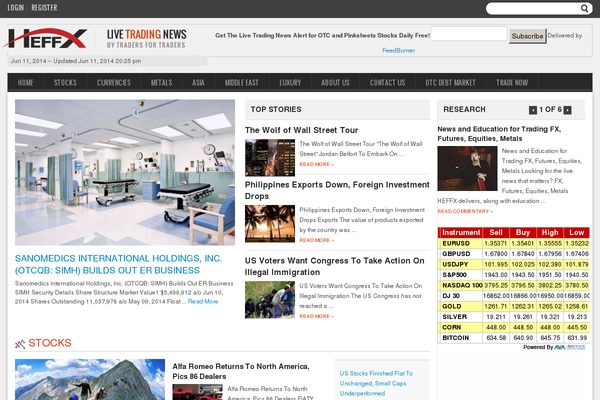Click the High column header
The height and width of the screenshot is (400, 600).
click(x=550, y=233)
